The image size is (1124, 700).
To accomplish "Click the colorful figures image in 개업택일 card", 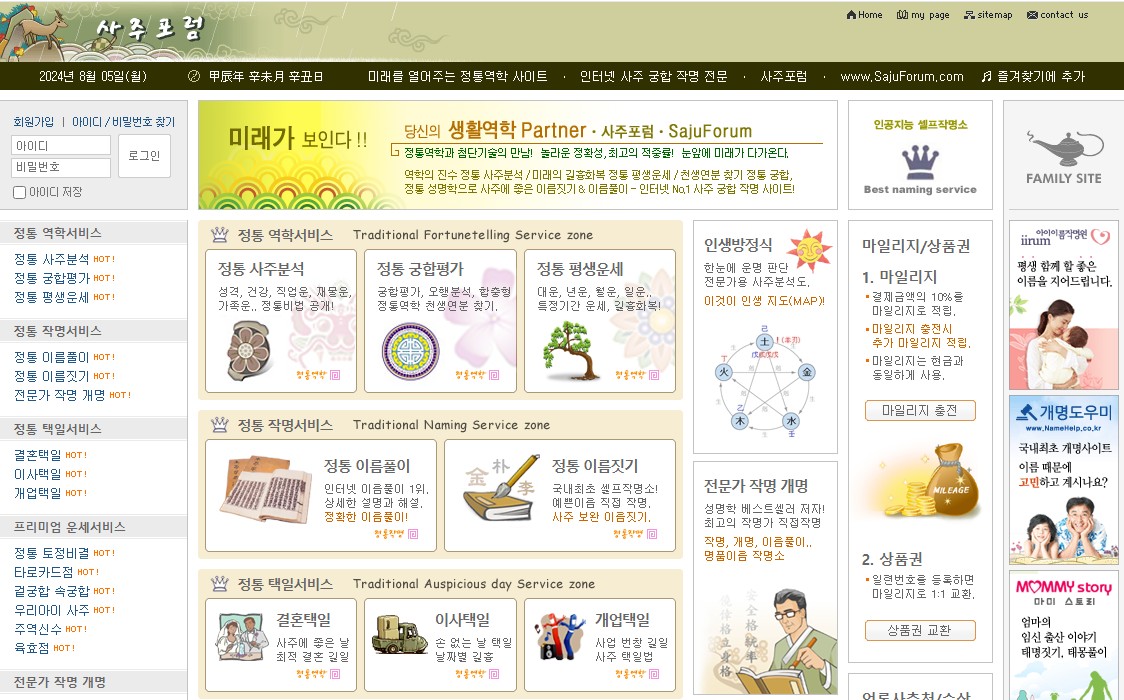I will tap(561, 636).
